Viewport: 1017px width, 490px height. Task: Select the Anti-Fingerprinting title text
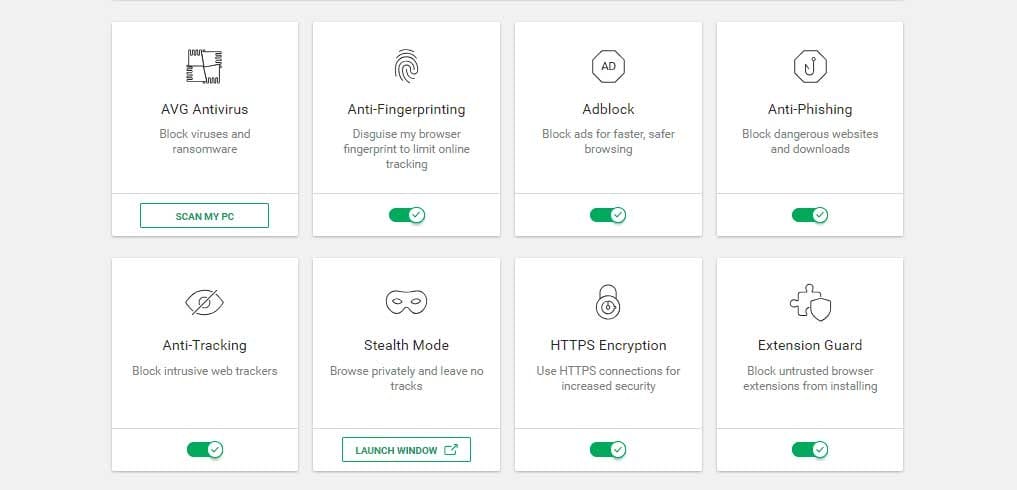pos(406,109)
